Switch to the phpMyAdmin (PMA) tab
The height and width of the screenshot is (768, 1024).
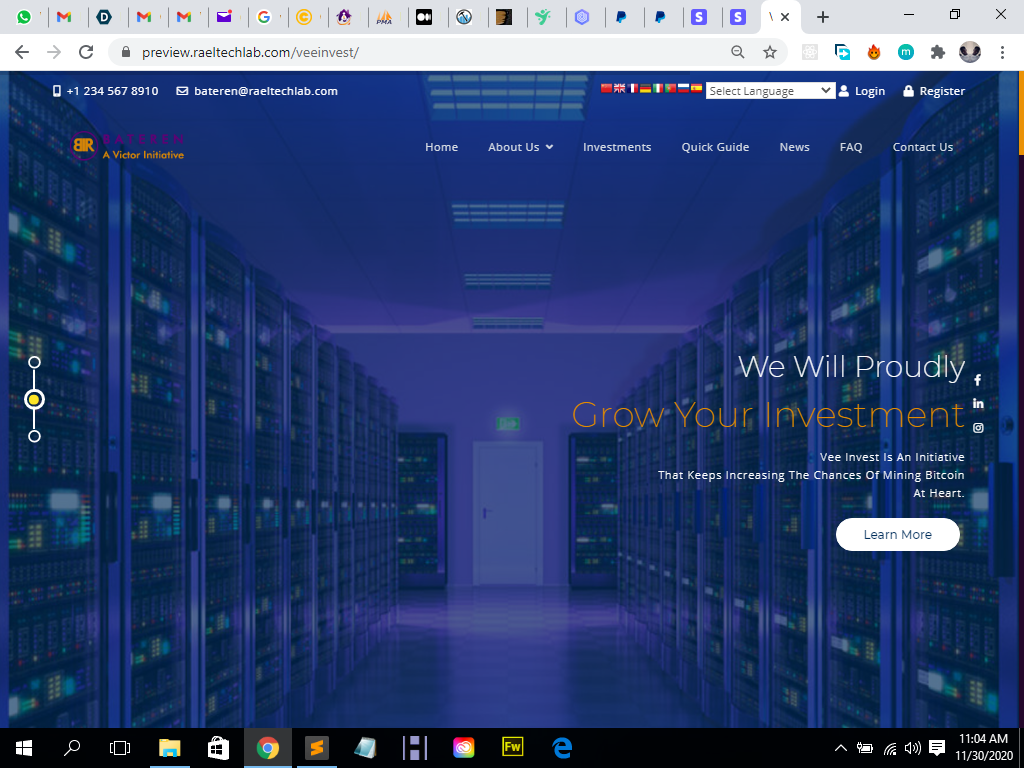pyautogui.click(x=384, y=17)
